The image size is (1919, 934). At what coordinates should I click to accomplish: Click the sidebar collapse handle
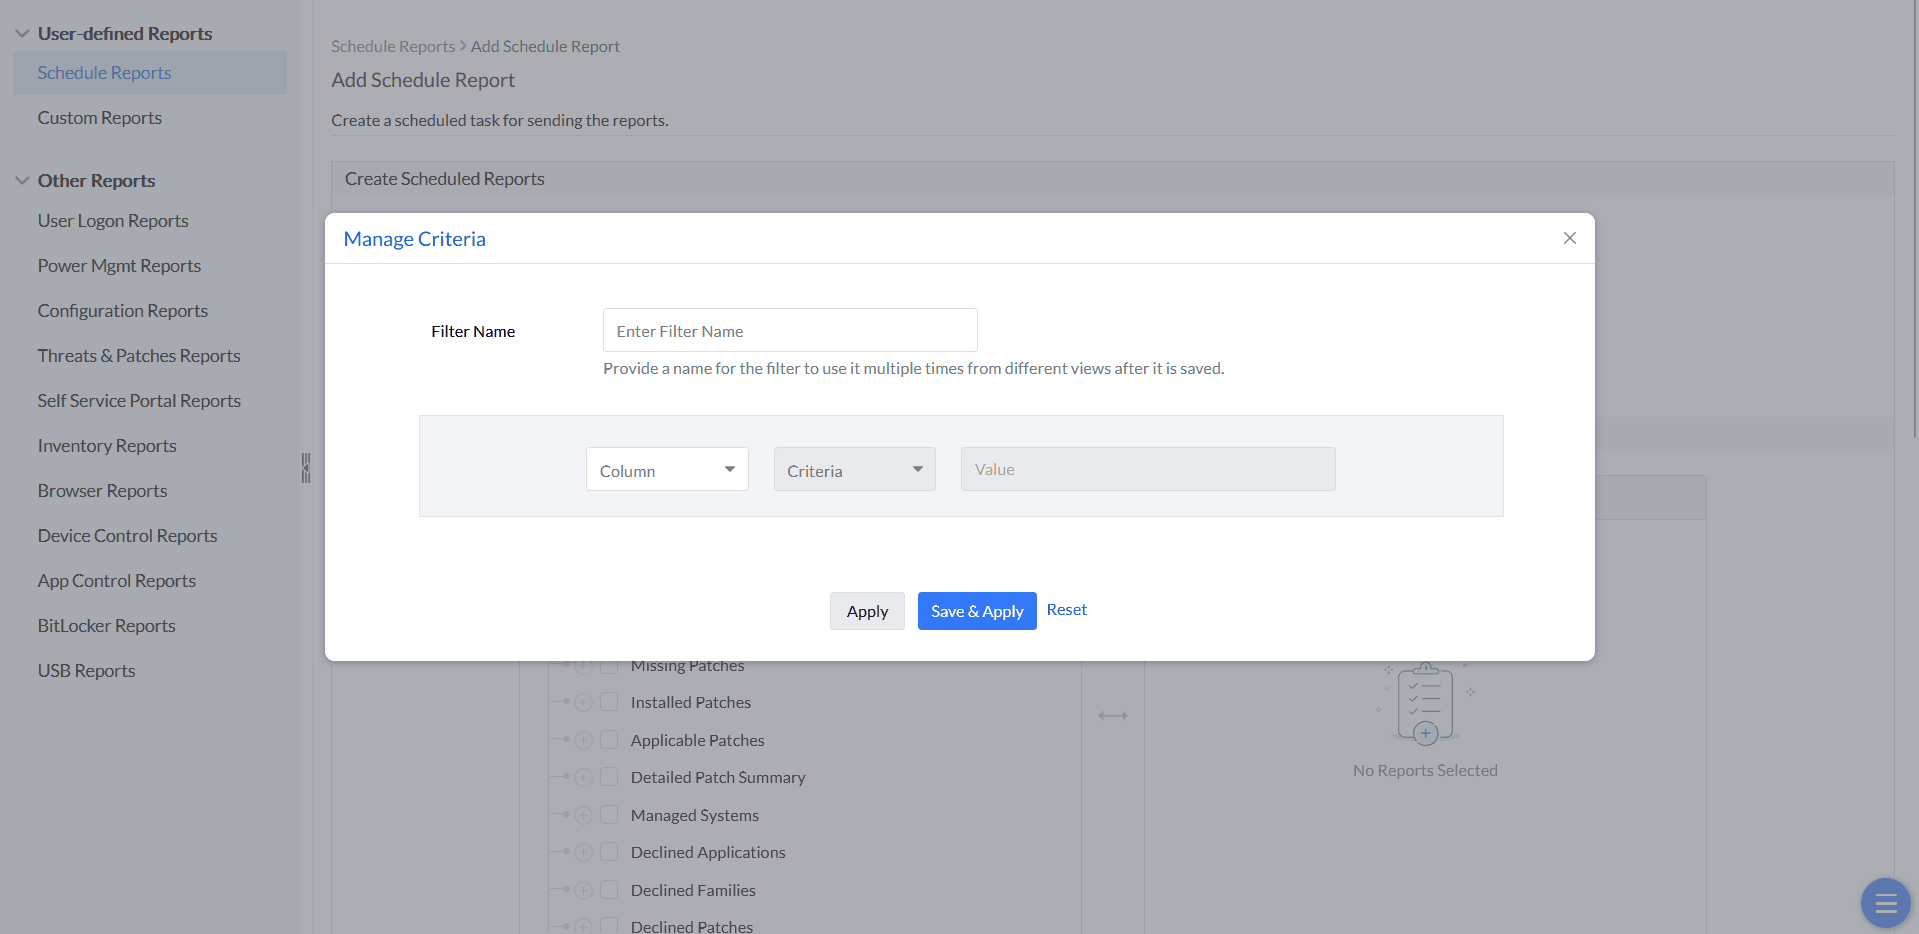[x=306, y=468]
